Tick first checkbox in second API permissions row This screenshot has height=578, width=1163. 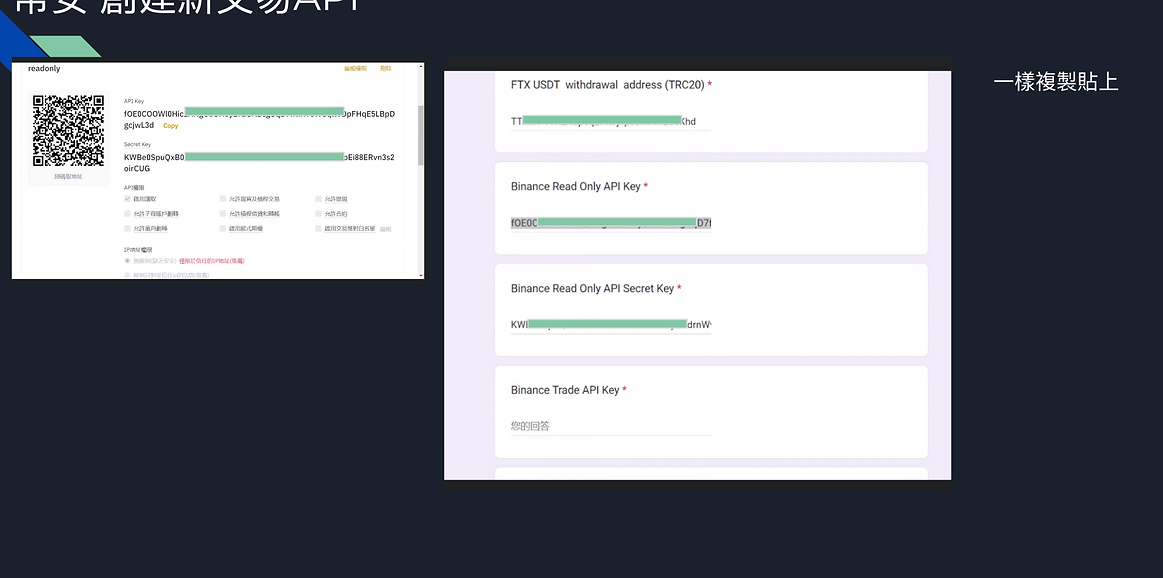click(x=128, y=214)
